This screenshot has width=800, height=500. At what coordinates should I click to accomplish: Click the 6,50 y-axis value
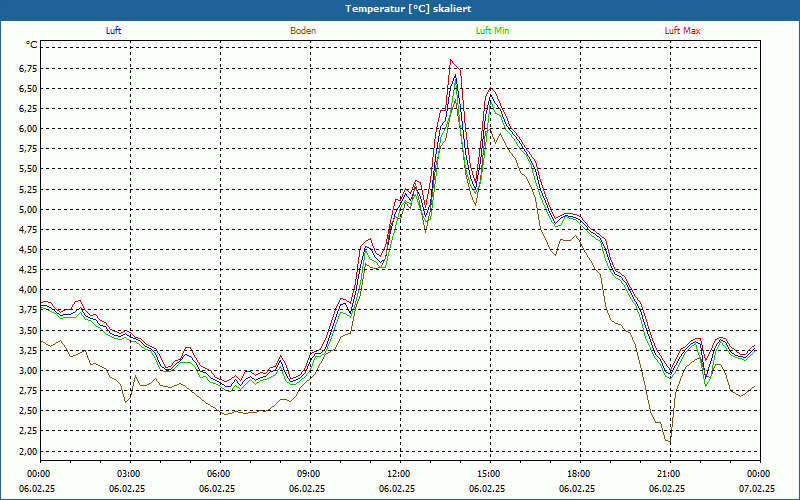click(x=29, y=89)
